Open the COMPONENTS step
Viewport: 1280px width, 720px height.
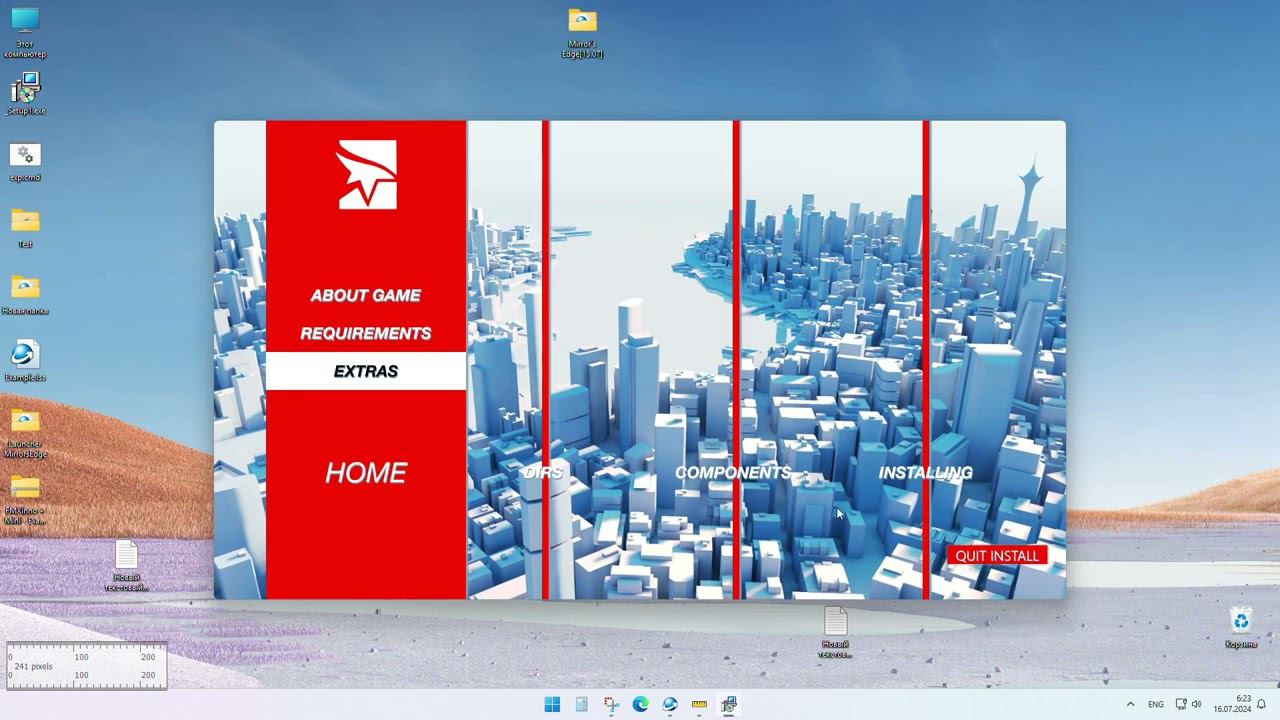(x=733, y=473)
